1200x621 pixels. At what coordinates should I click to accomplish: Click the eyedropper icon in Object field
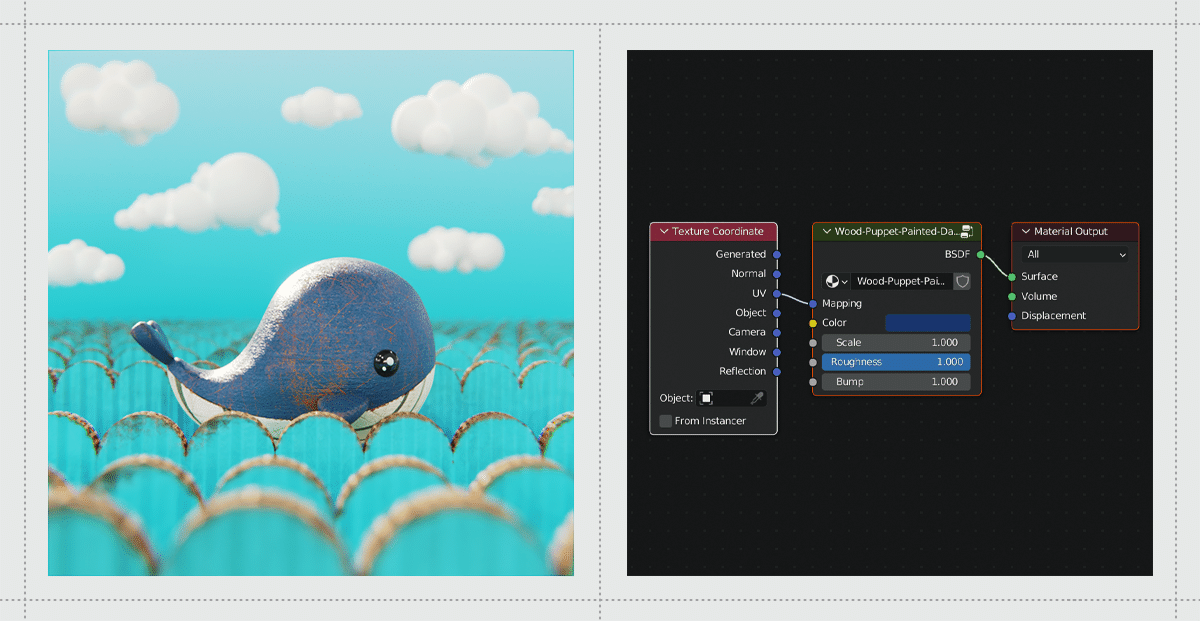pyautogui.click(x=758, y=398)
